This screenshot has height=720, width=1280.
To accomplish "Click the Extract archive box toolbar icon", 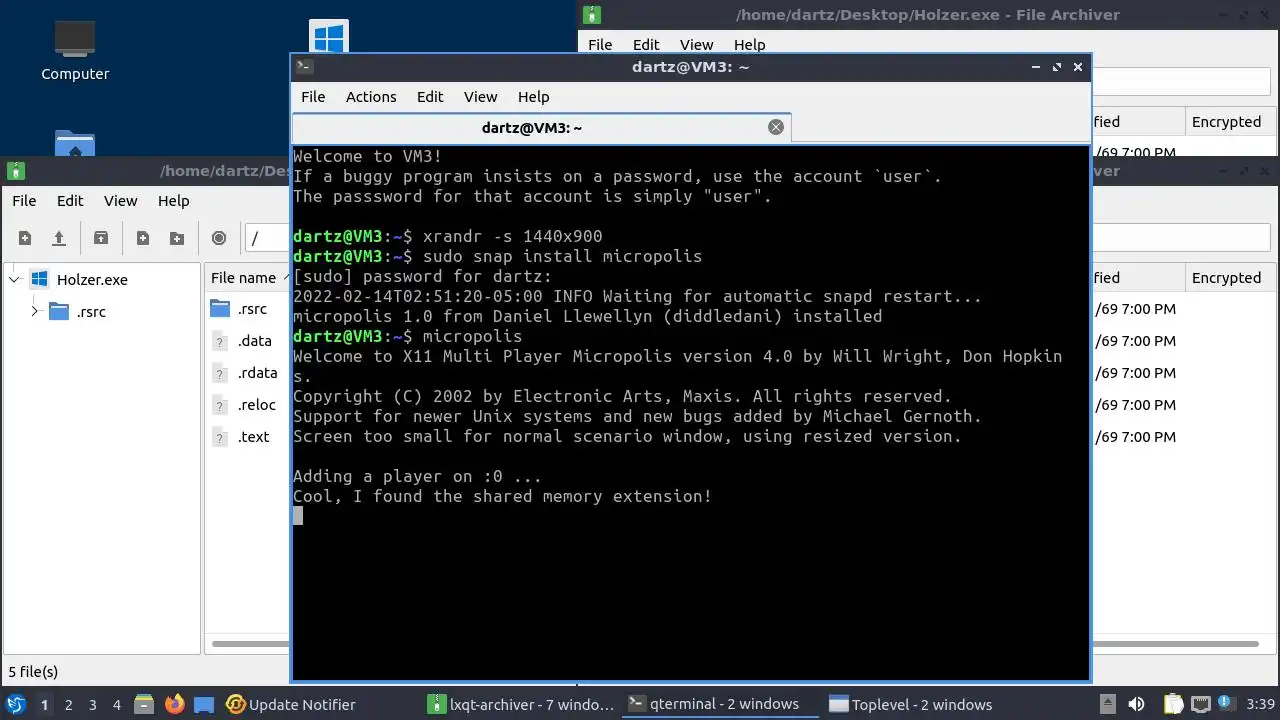I will [101, 238].
